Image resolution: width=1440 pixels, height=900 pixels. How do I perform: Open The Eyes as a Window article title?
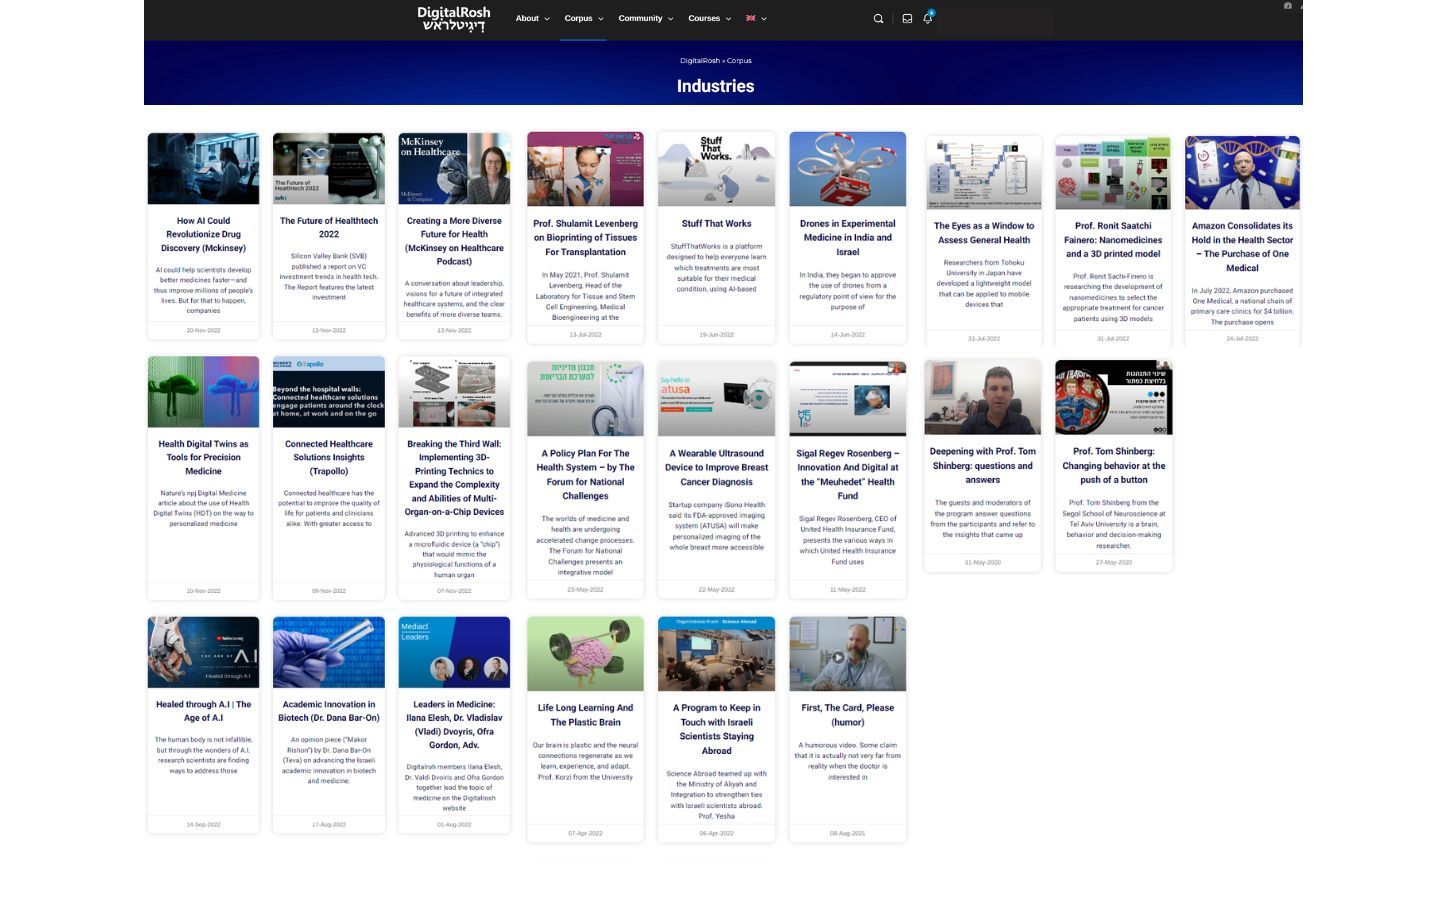pyautogui.click(x=984, y=233)
